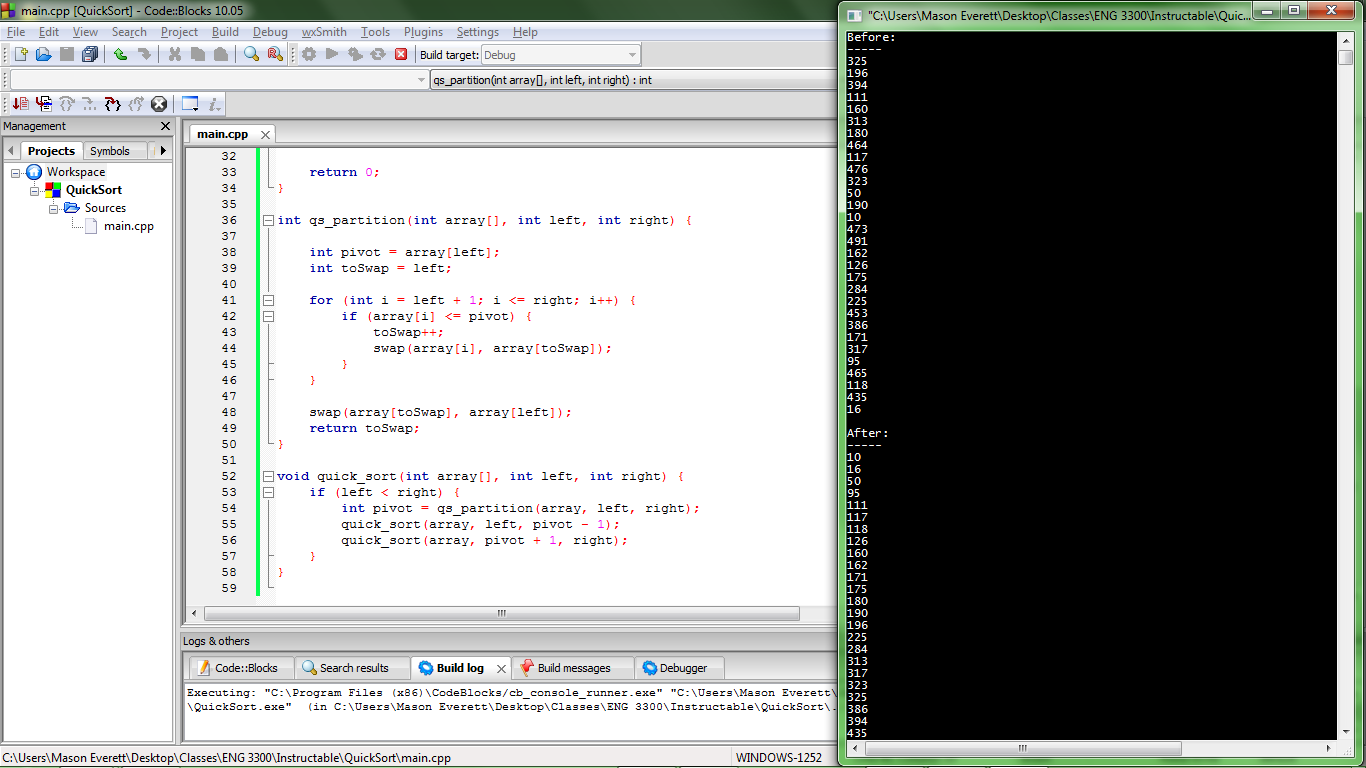This screenshot has width=1366, height=768.
Task: Close the main.cpp editor tab
Action: pos(265,135)
